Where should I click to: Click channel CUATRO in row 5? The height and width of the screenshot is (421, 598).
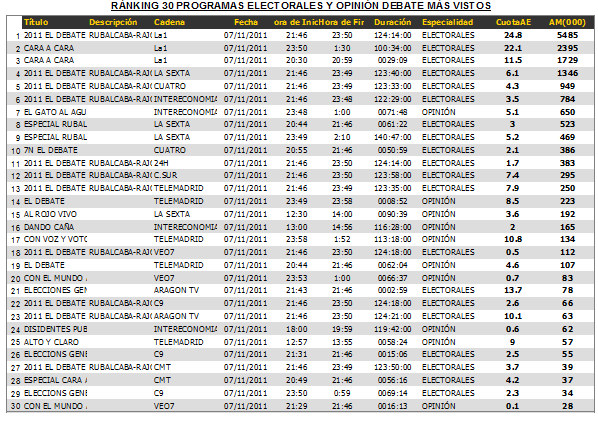click(x=170, y=86)
